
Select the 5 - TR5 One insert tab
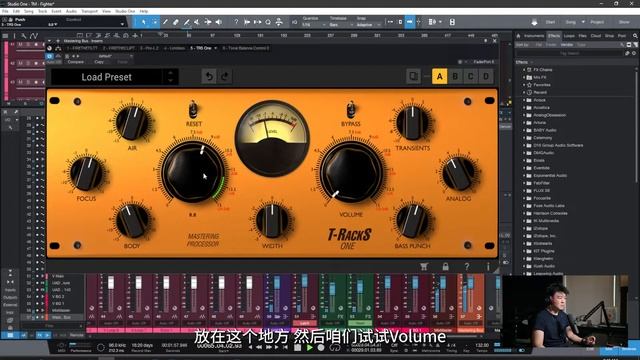(x=200, y=48)
